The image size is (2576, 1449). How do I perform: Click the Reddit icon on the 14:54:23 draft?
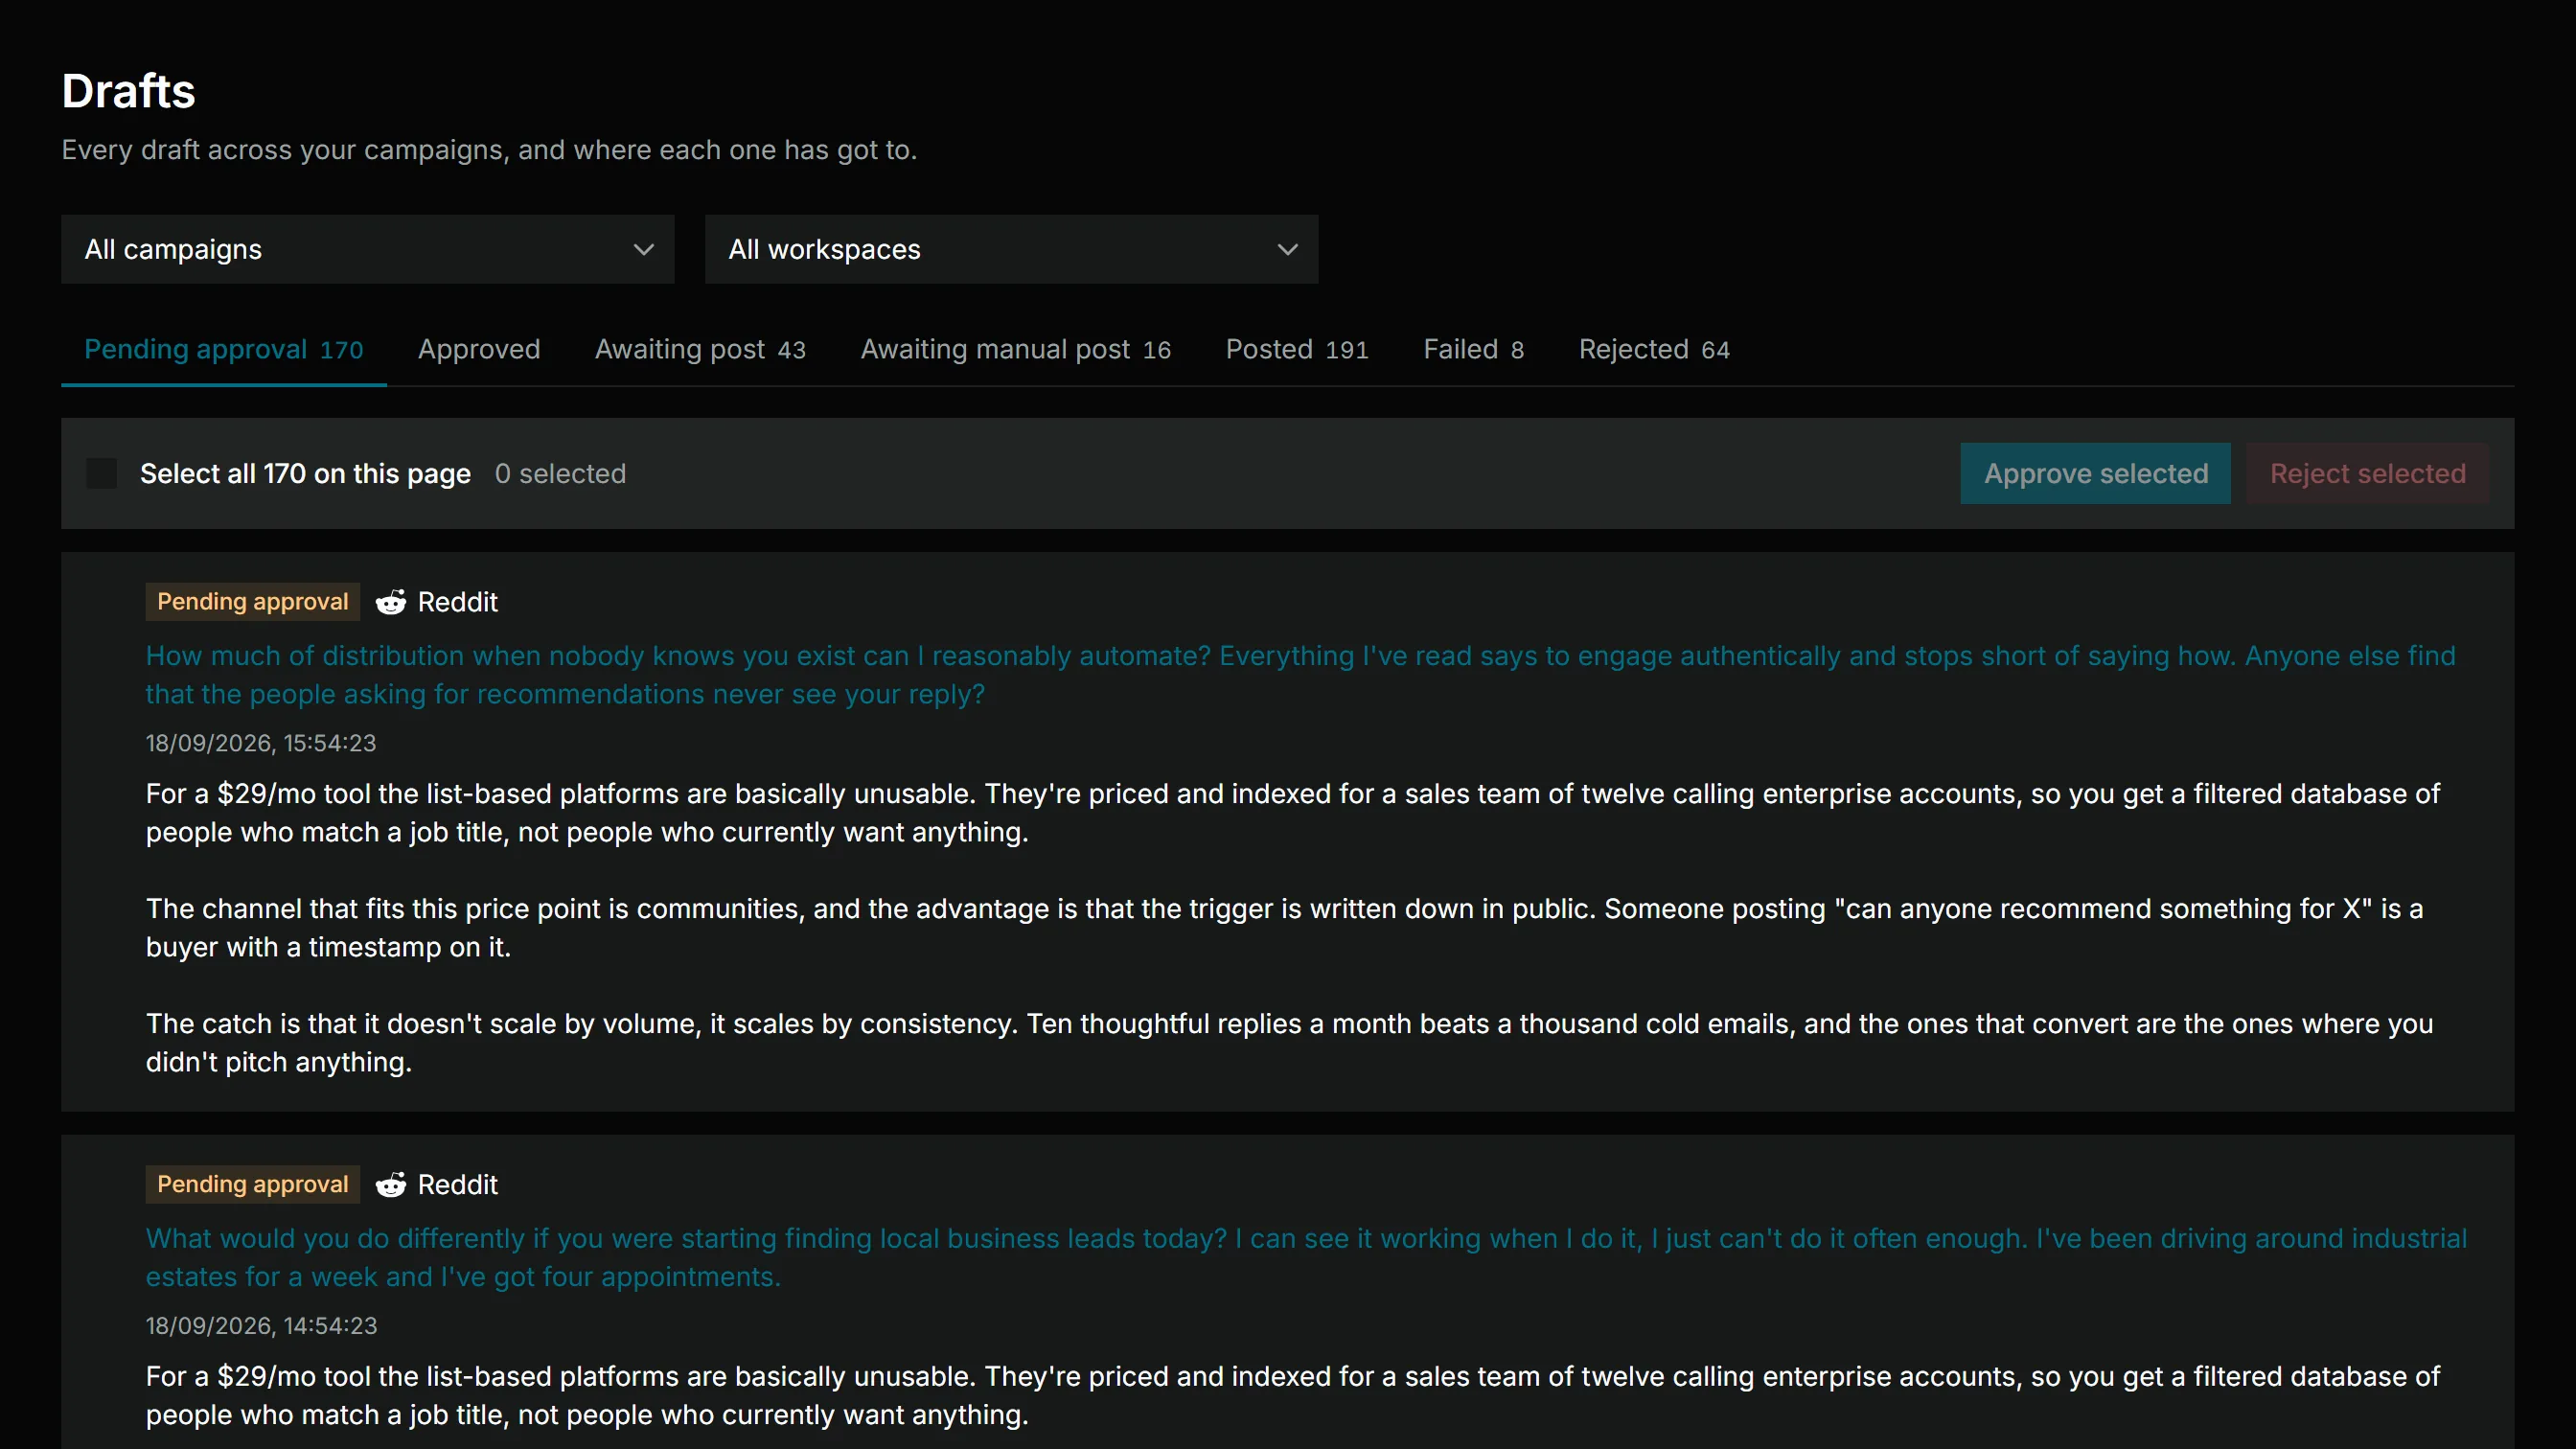click(x=390, y=1184)
